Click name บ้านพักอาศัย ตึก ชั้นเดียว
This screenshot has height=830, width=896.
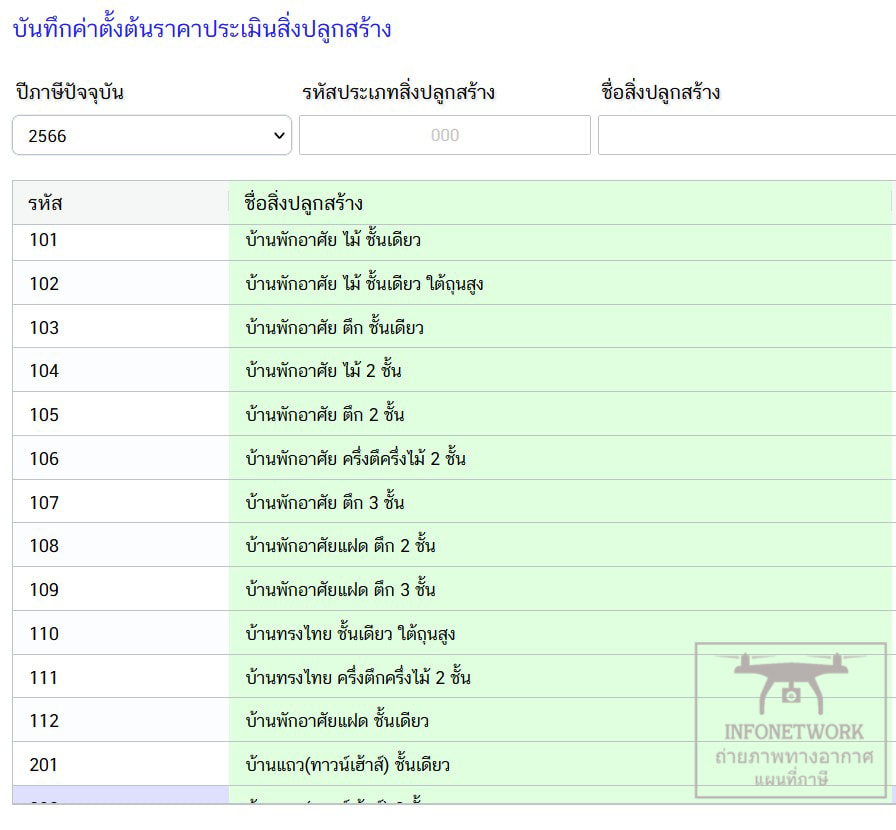coord(335,328)
